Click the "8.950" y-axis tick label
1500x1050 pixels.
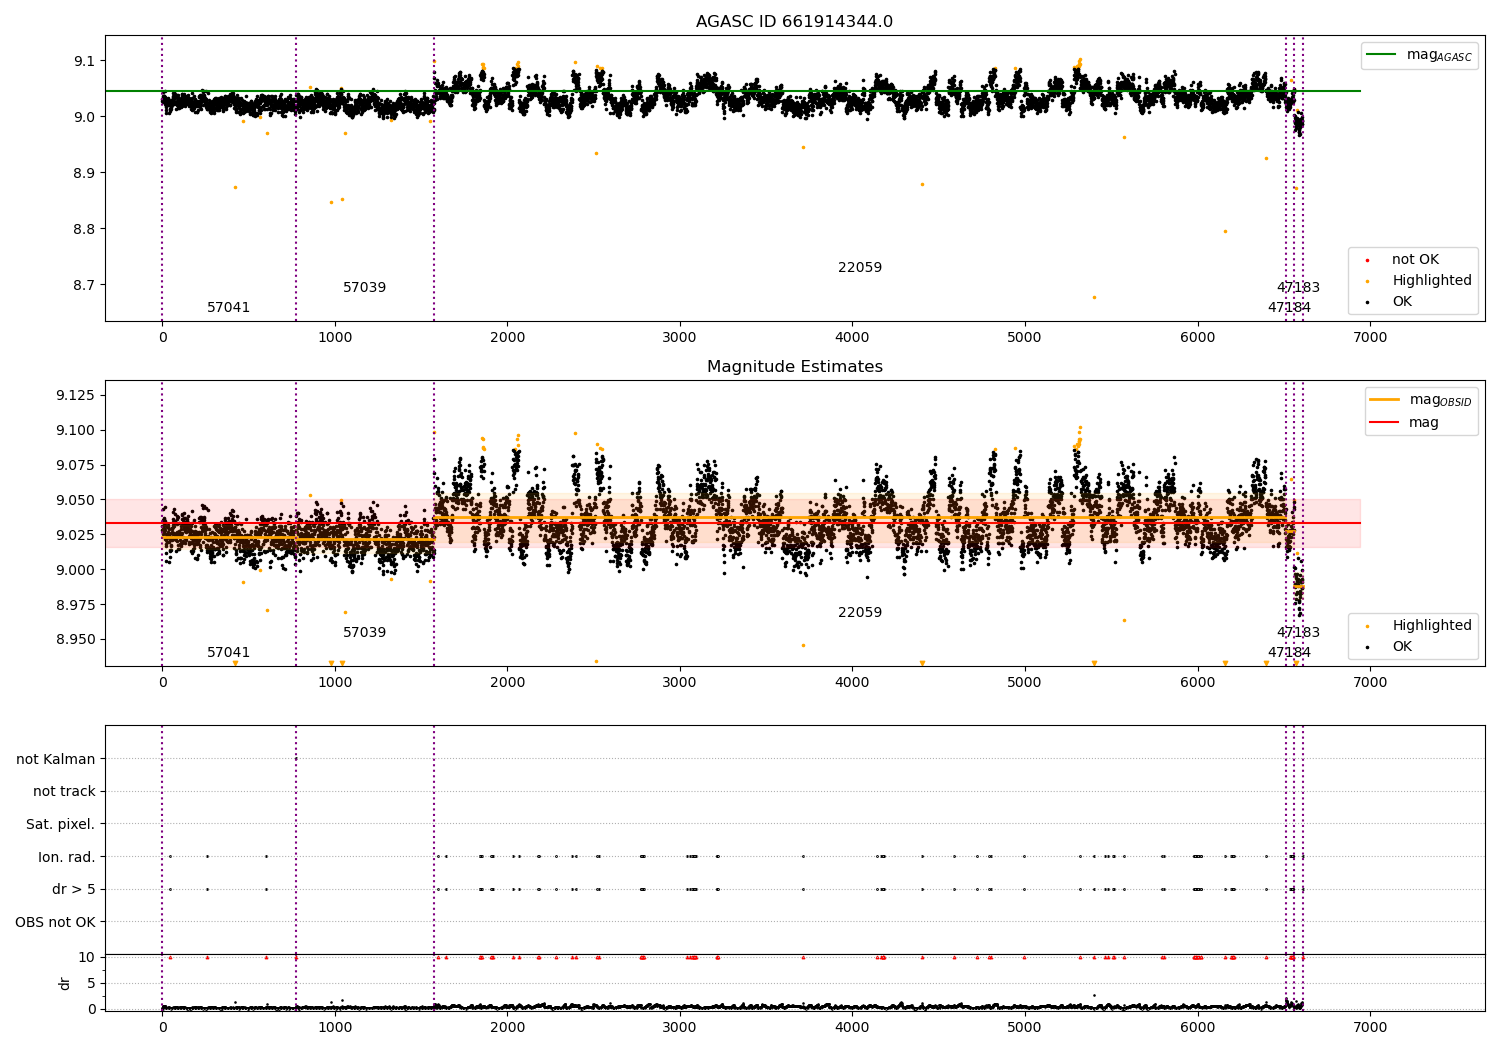[76, 640]
